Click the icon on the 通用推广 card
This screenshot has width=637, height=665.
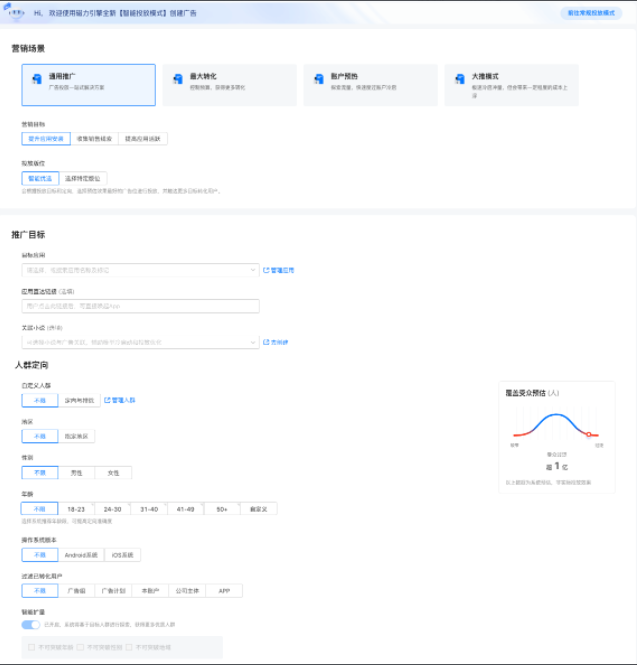click(x=37, y=78)
